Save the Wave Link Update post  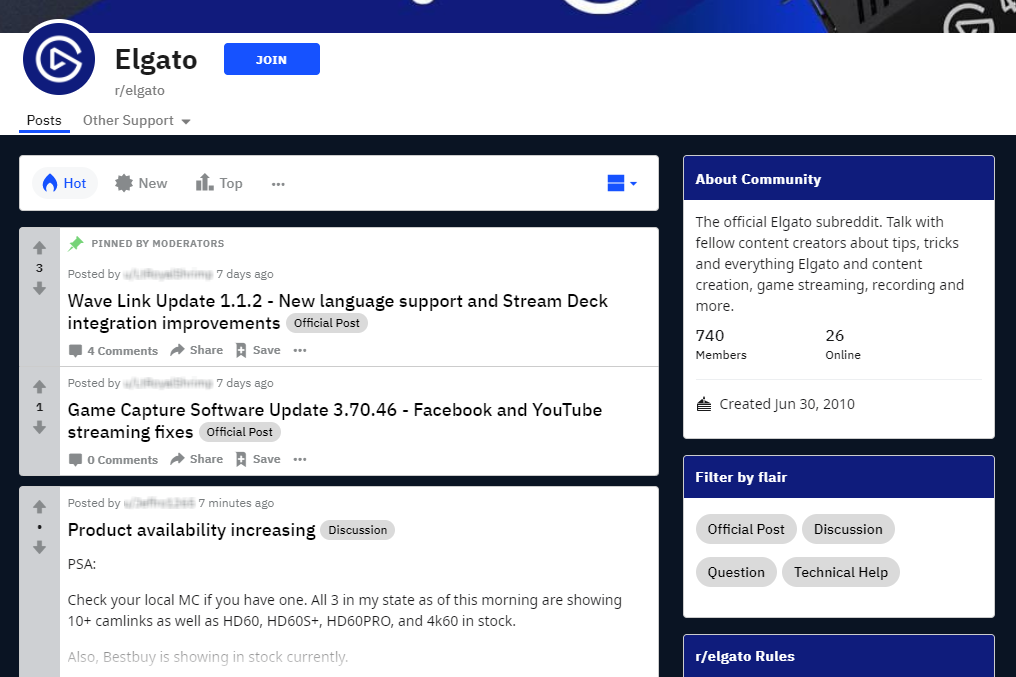point(257,351)
